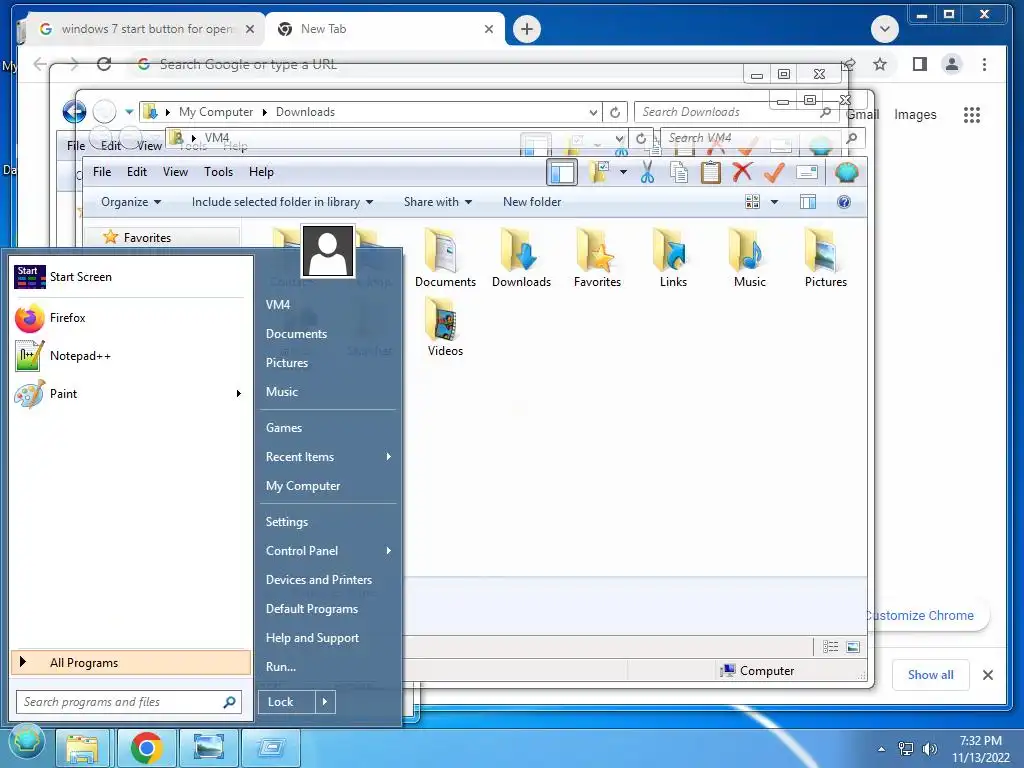Click the Lock button in Start menu
The width and height of the screenshot is (1024, 768).
287,702
